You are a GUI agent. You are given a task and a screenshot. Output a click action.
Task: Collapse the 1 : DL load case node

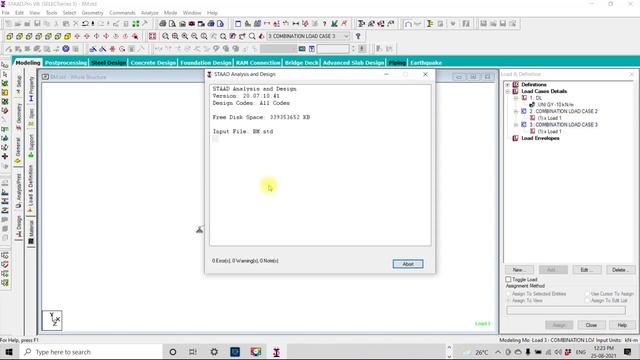(516, 98)
